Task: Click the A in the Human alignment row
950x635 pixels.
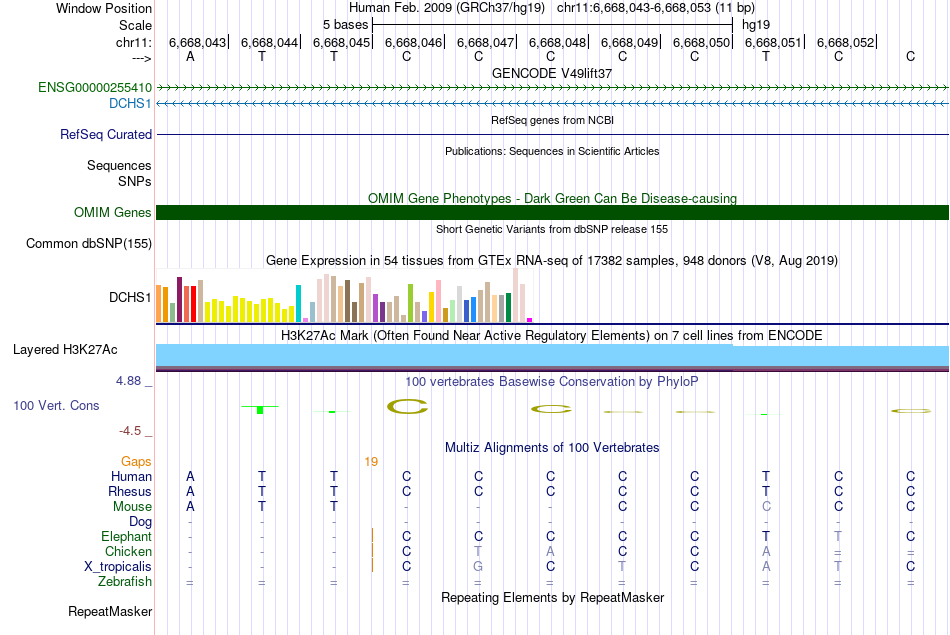Action: point(190,477)
